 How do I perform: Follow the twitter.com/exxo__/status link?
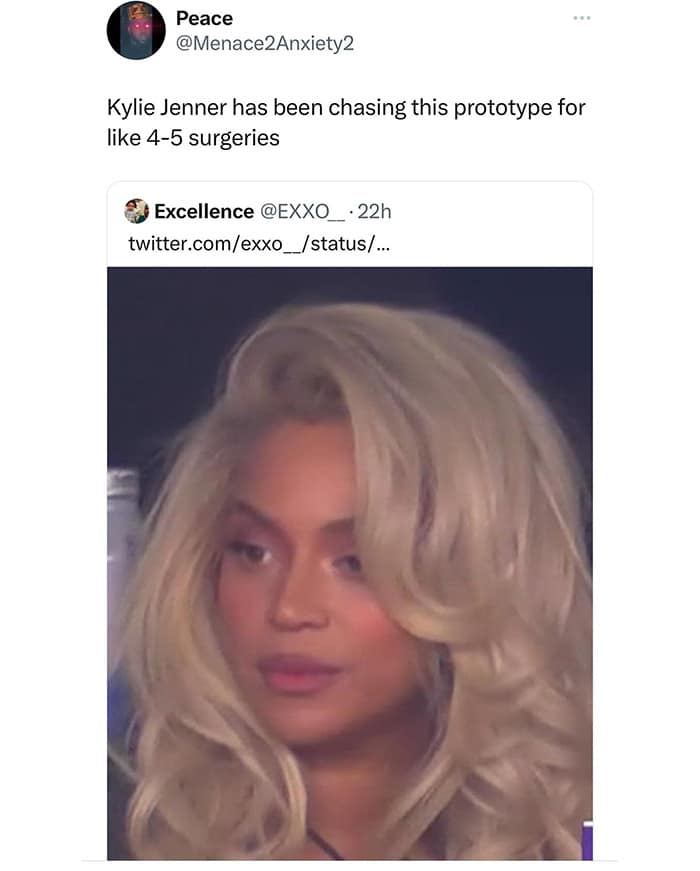[x=259, y=243]
